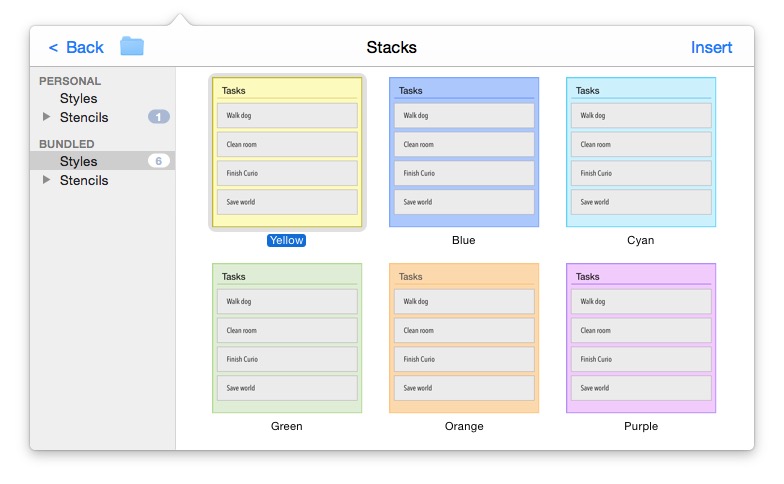784x484 pixels.
Task: Select Styles under Personal section
Action: point(78,98)
